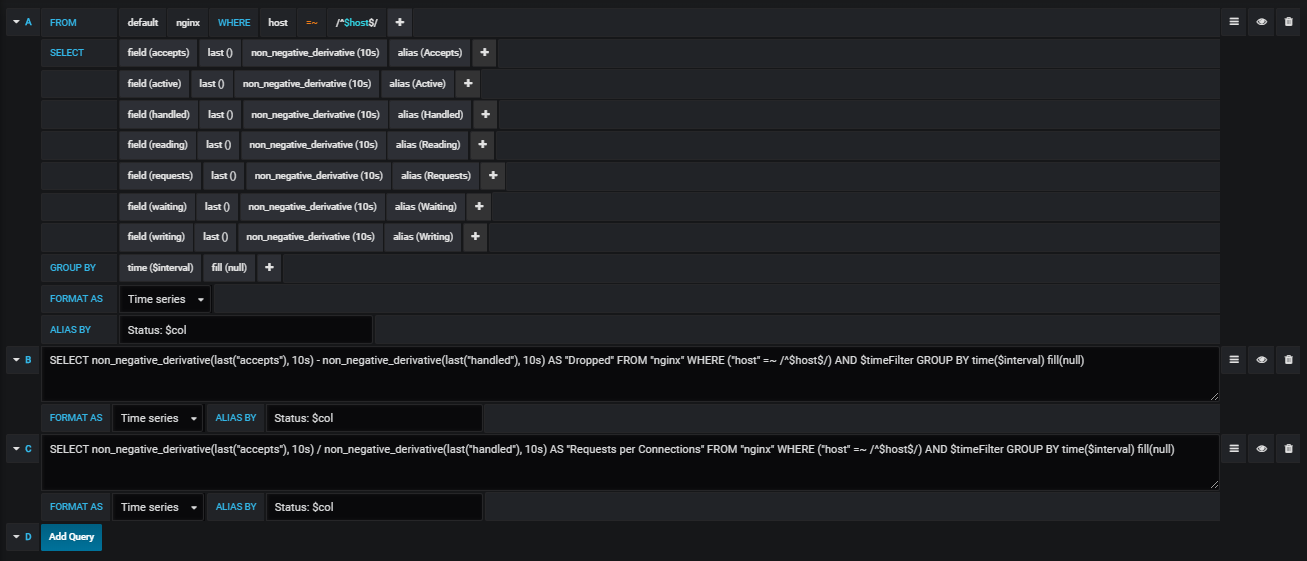This screenshot has height=561, width=1307.
Task: Edit the /^$host$/ tag value
Action: [x=356, y=22]
